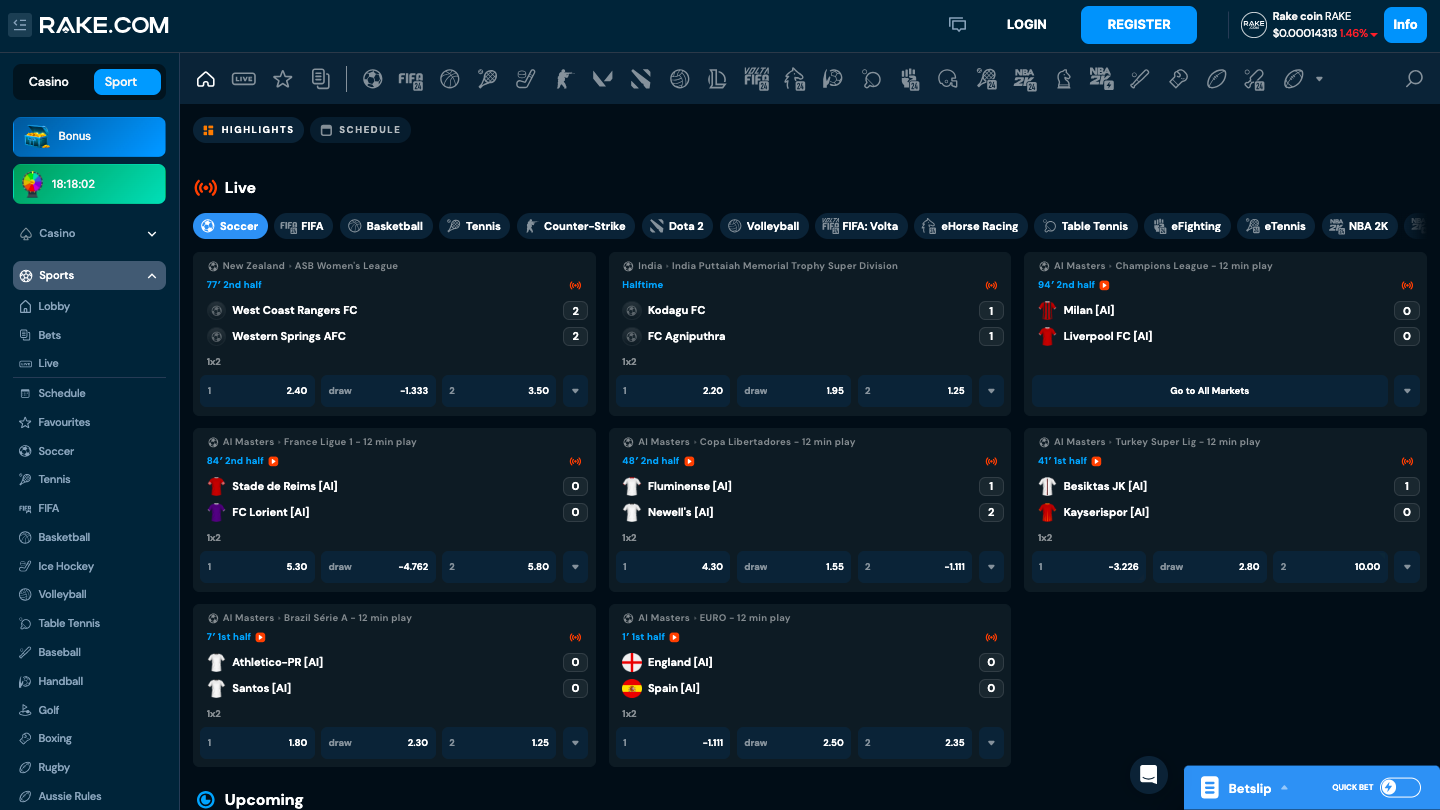Select the ice hockey stick icon in toolbar
The width and height of the screenshot is (1440, 810).
coord(526,79)
